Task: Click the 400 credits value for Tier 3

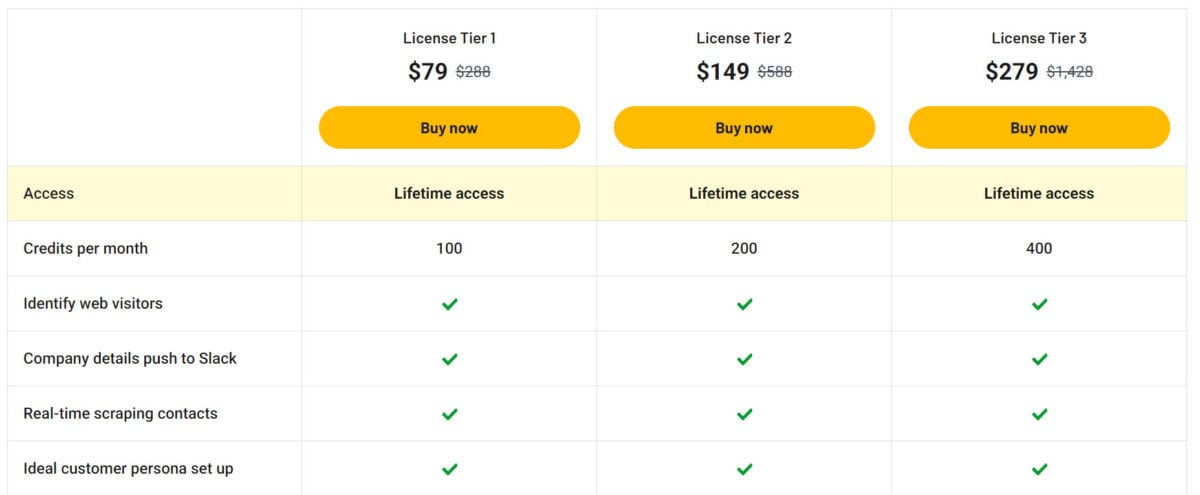Action: point(1039,248)
